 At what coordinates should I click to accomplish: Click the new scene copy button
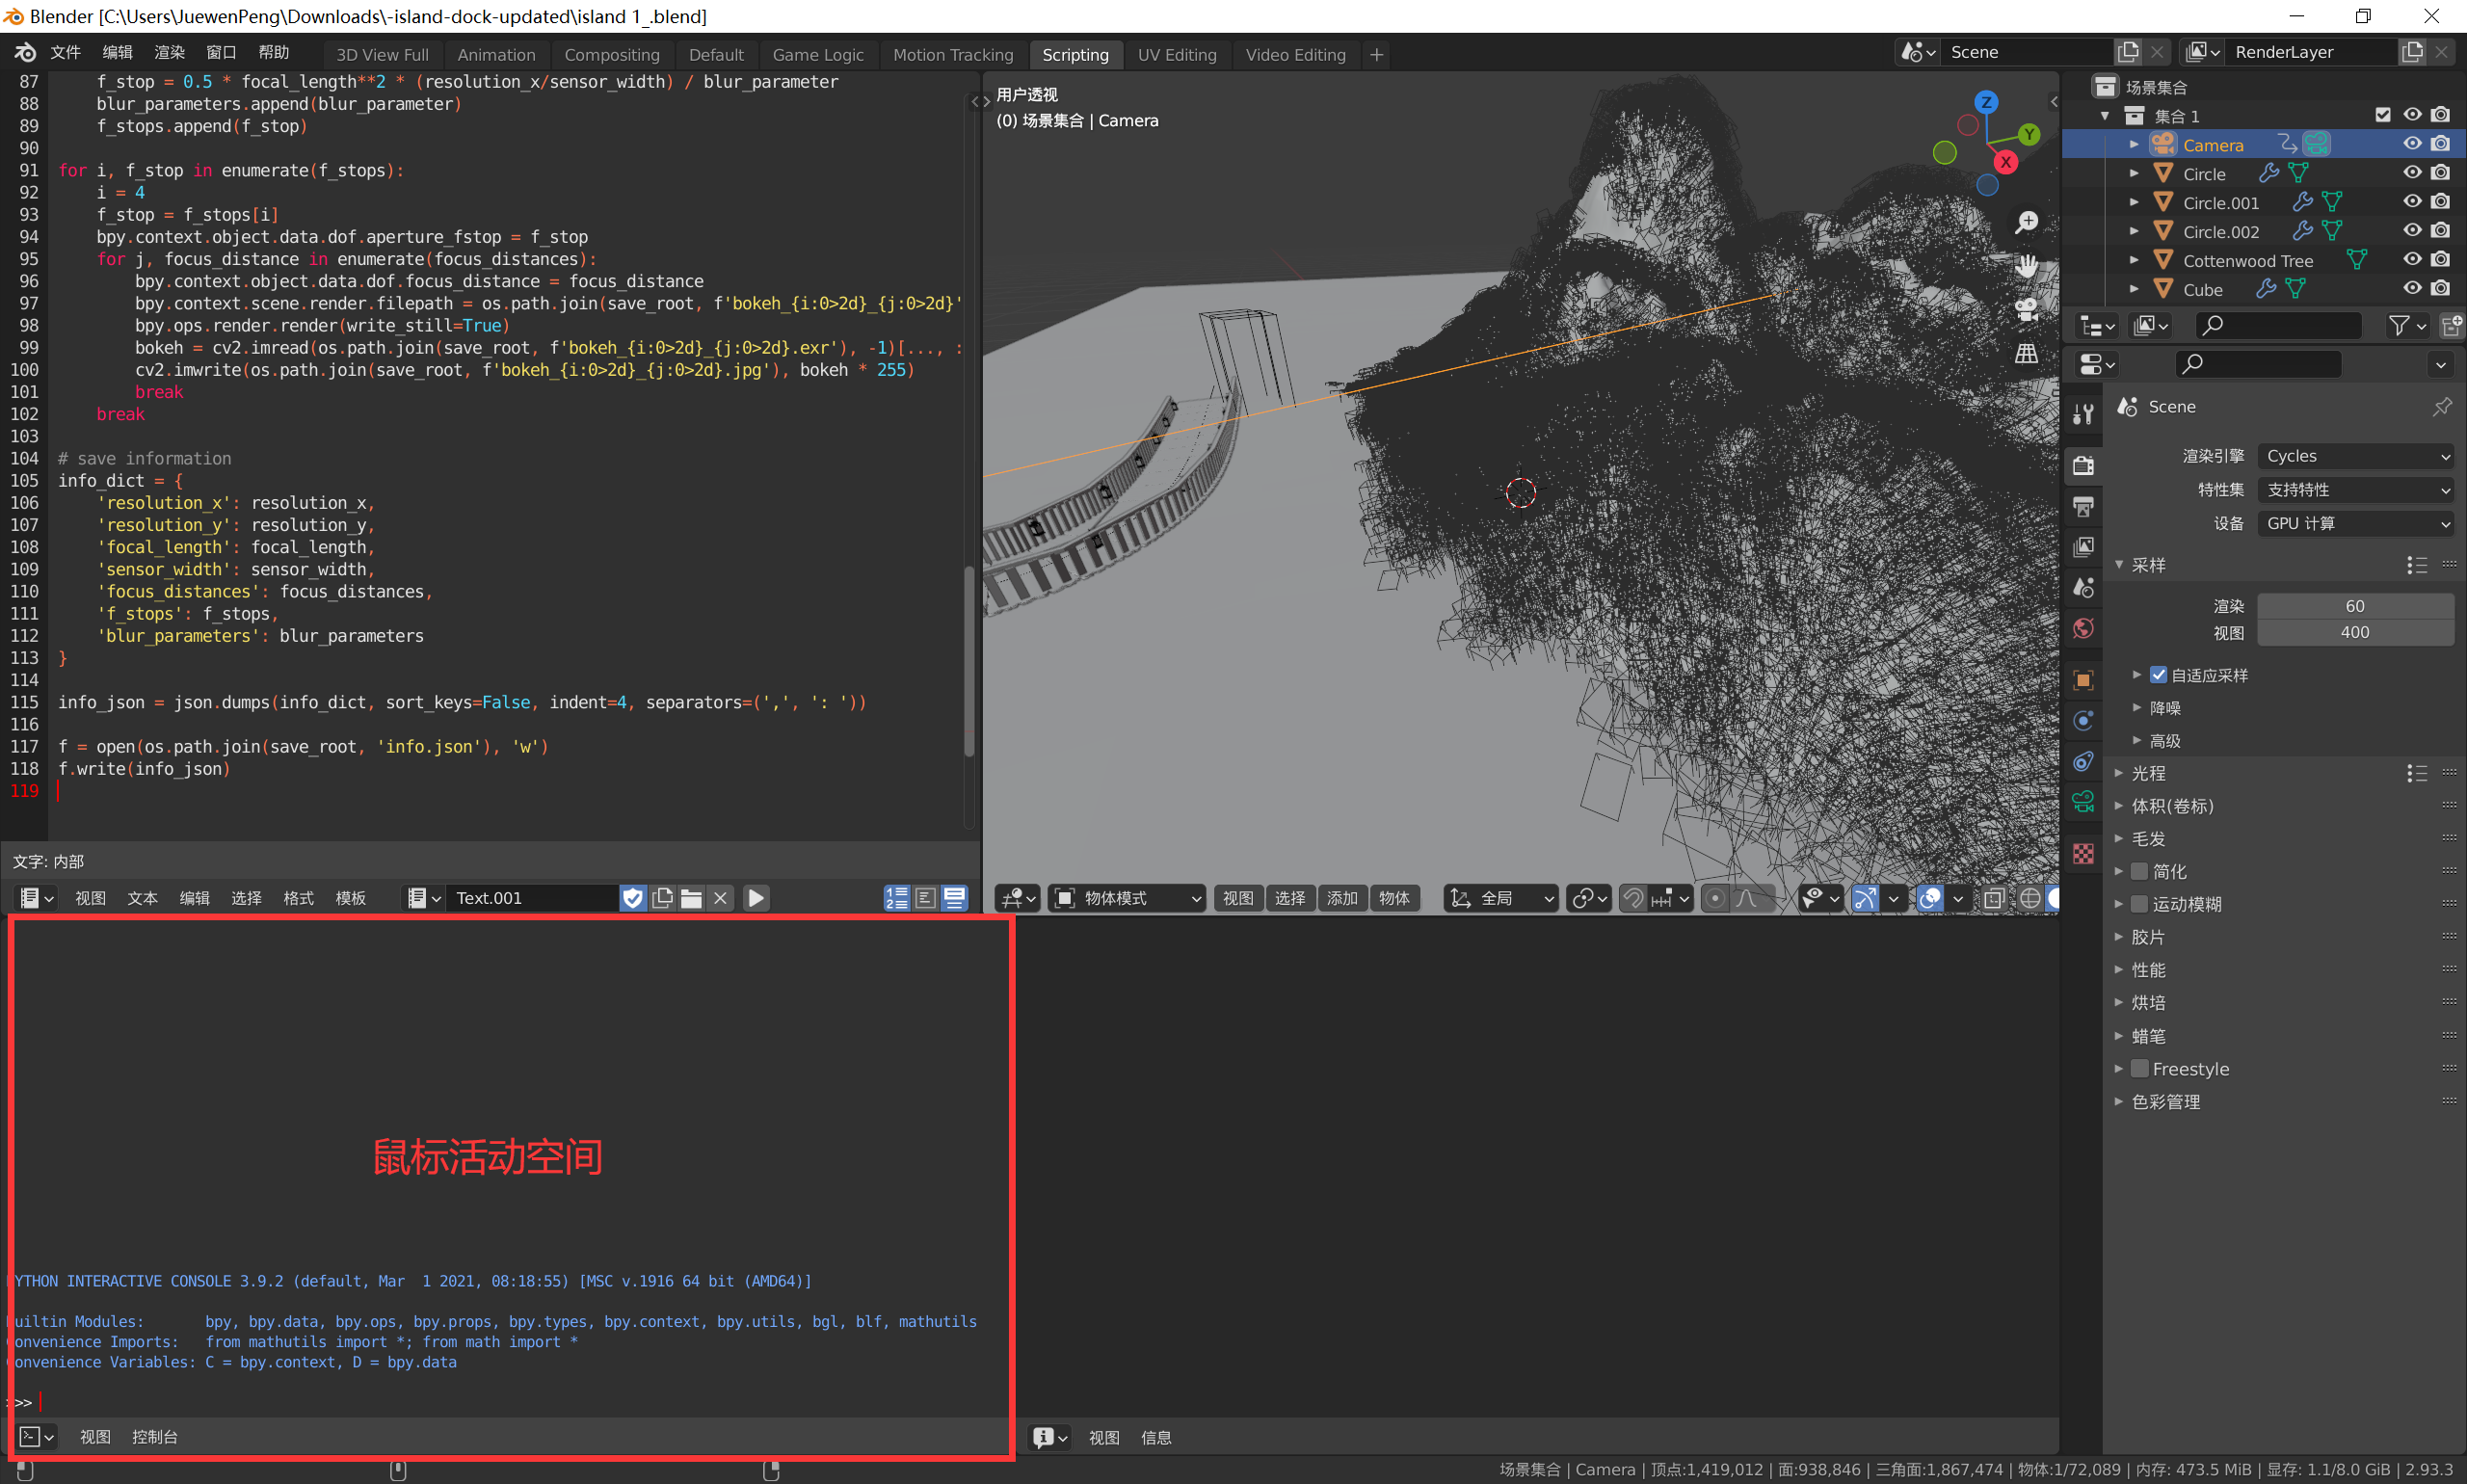[2128, 51]
